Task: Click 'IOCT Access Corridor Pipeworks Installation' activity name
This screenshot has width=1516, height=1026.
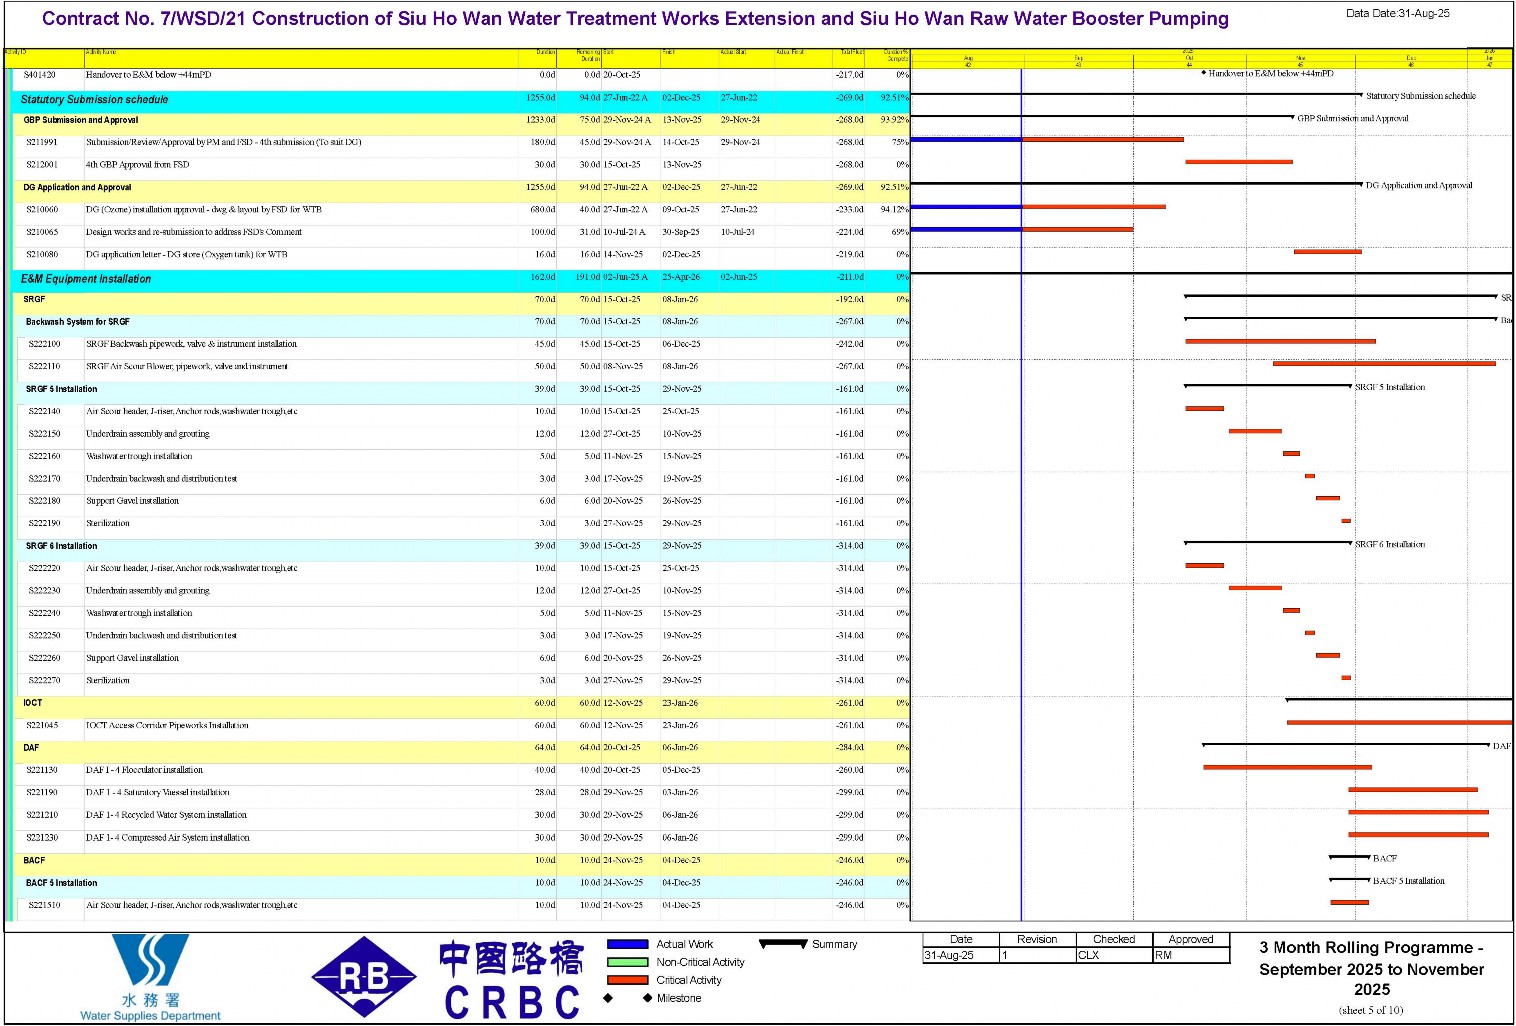Action: click(167, 726)
